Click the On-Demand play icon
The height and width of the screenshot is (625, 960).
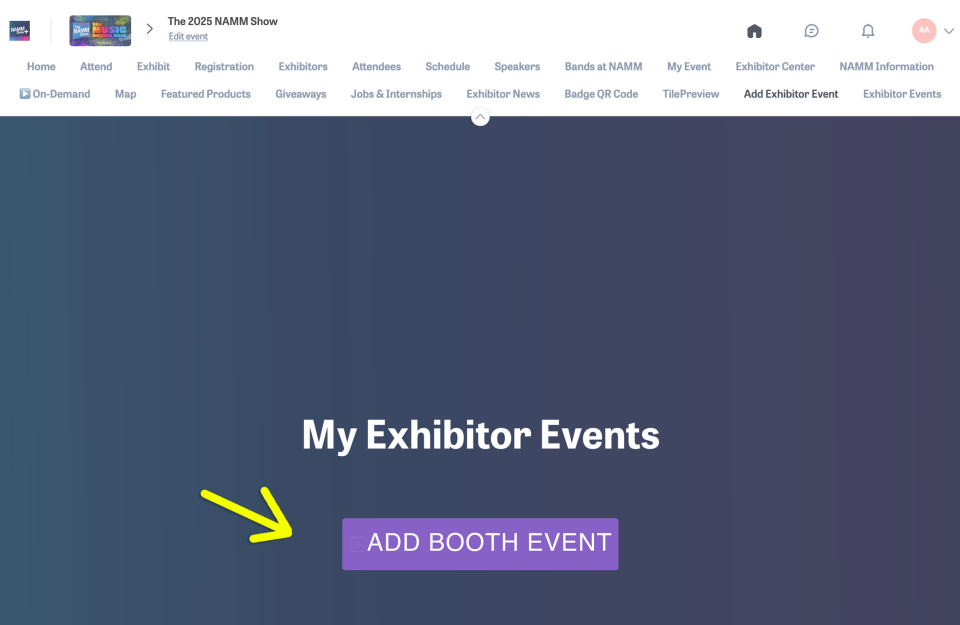[25, 94]
